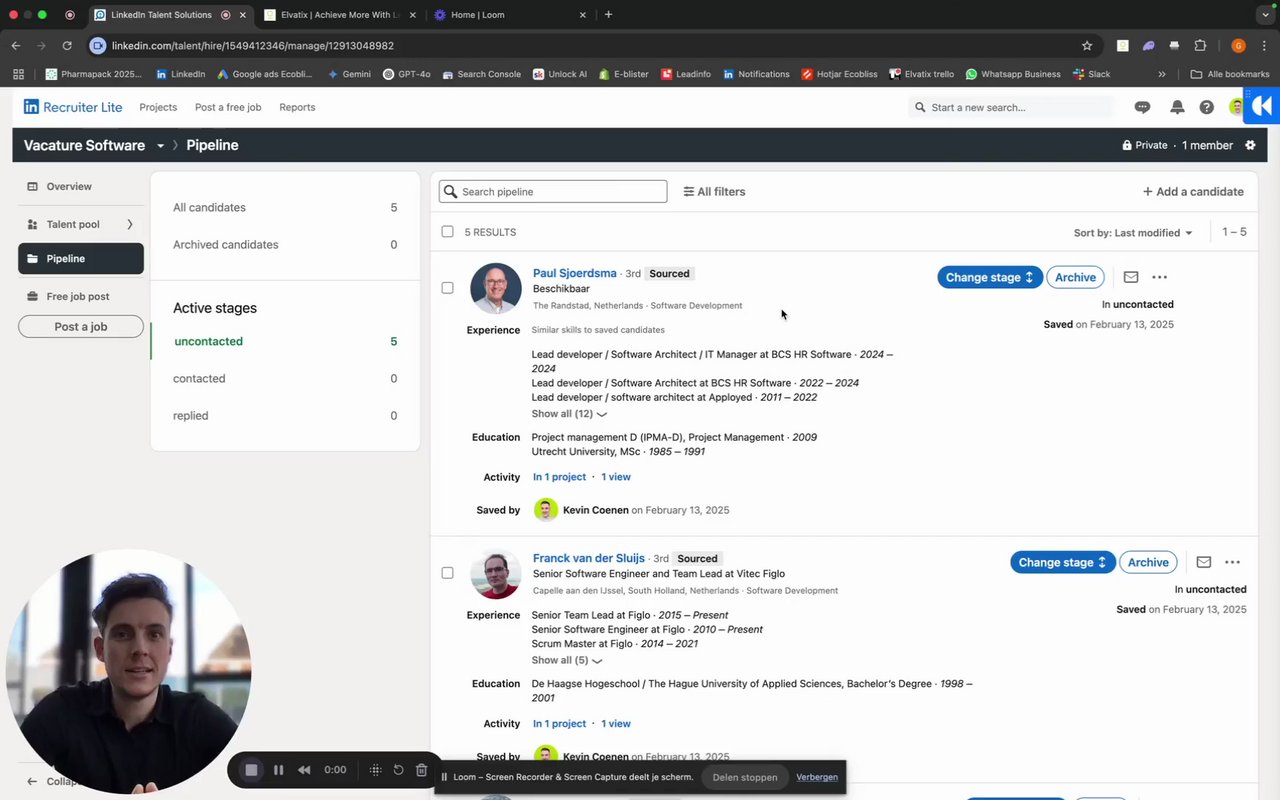This screenshot has width=1280, height=800.
Task: Open the Gemini bookmark
Action: [349, 74]
